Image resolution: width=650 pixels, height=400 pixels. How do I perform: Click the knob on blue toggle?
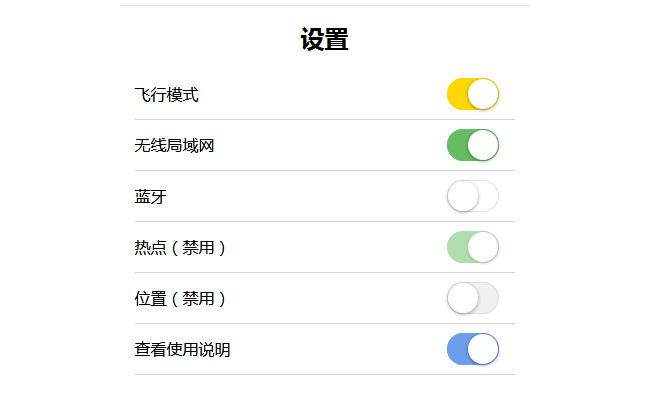pyautogui.click(x=483, y=349)
